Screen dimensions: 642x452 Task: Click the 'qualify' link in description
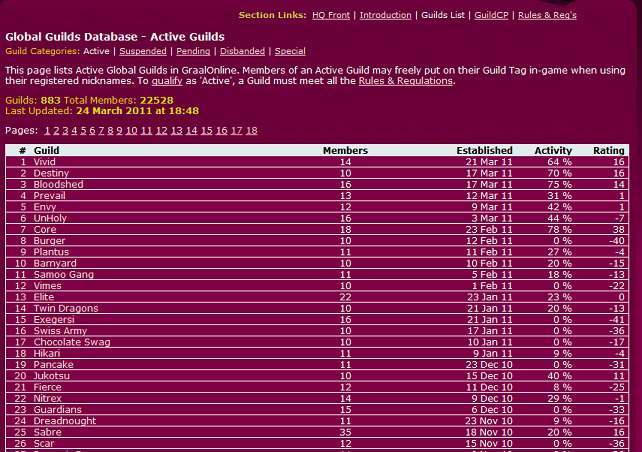pyautogui.click(x=166, y=81)
